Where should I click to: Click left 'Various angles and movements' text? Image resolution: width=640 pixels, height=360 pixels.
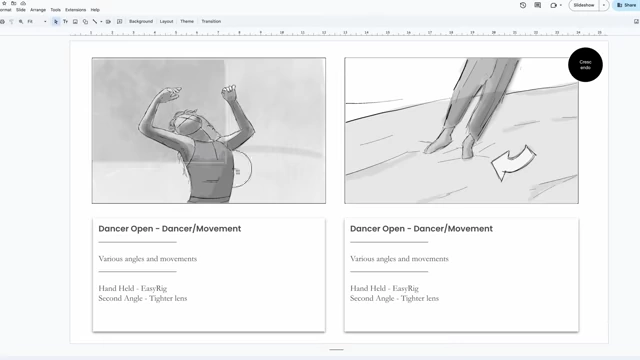click(147, 259)
